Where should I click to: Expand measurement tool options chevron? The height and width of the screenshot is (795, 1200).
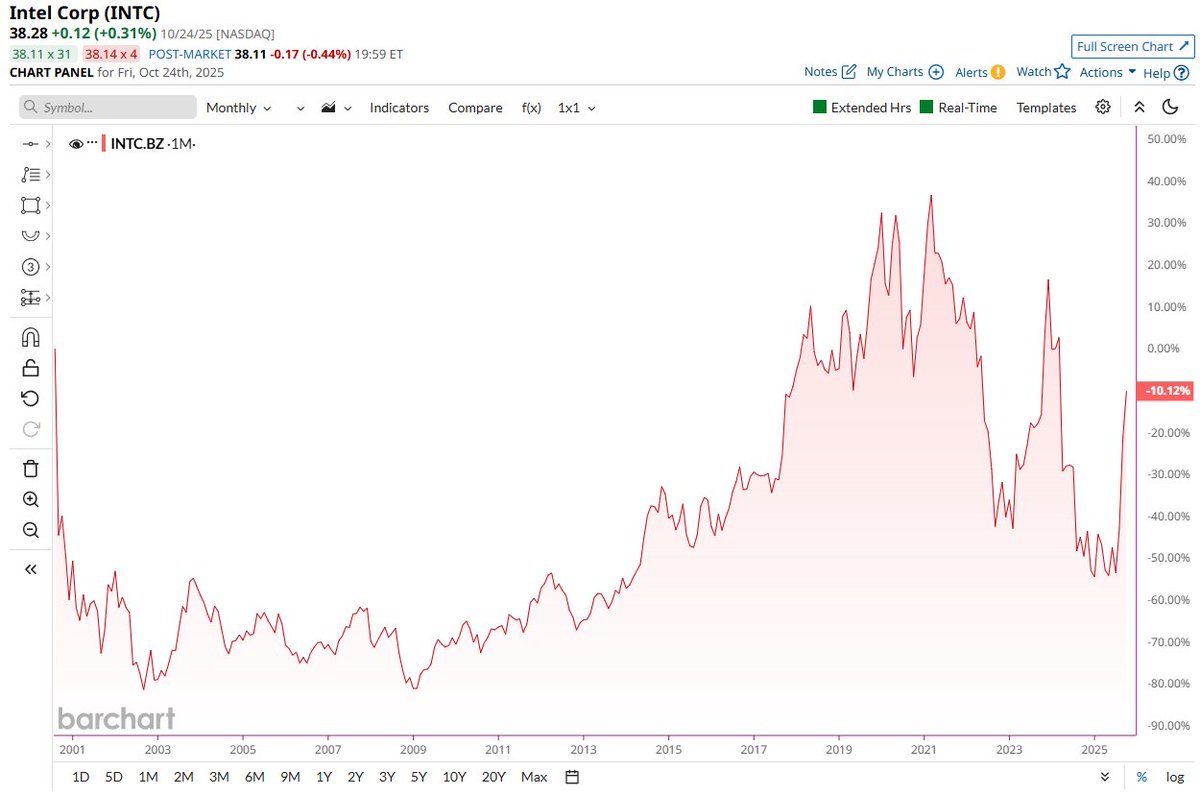(x=47, y=298)
